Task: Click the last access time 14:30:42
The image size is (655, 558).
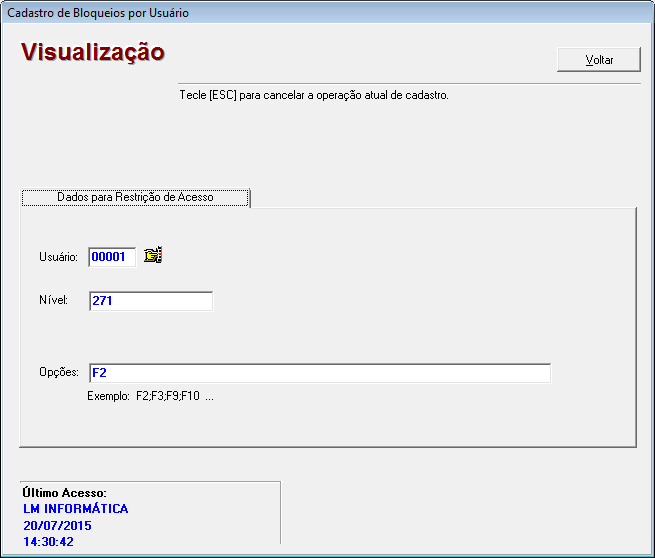Action: (48, 541)
